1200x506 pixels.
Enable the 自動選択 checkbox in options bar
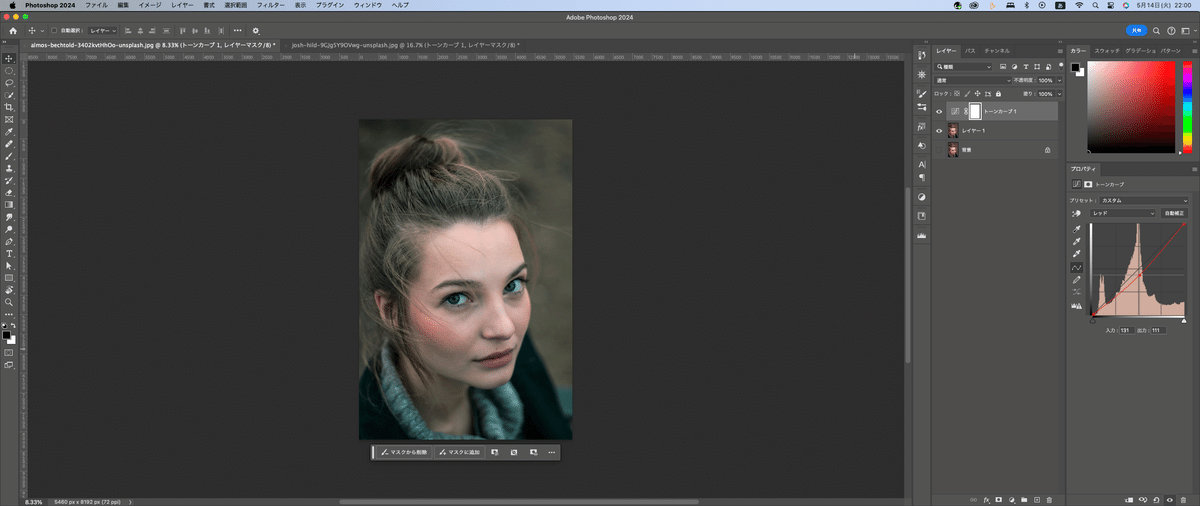tap(53, 31)
